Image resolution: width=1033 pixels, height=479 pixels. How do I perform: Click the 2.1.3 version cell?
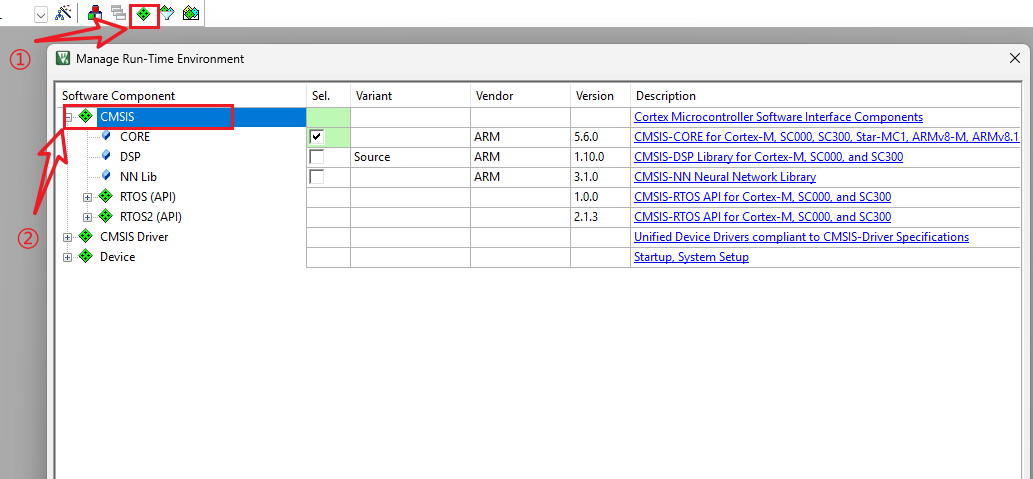[600, 216]
